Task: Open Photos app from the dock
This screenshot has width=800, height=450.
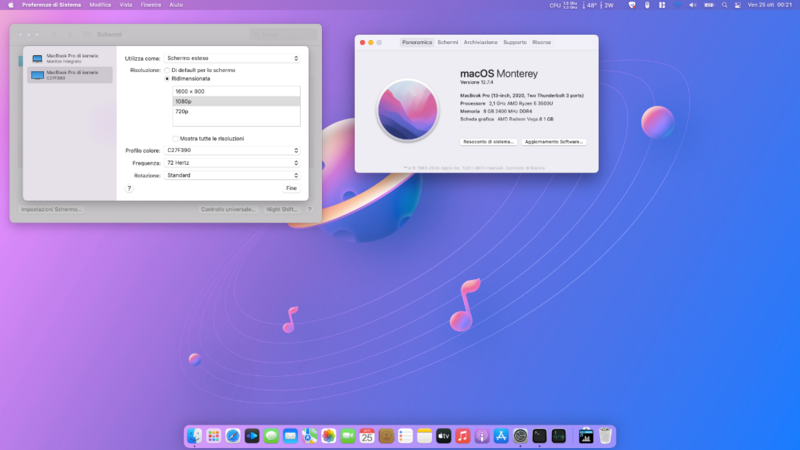Action: (x=328, y=436)
